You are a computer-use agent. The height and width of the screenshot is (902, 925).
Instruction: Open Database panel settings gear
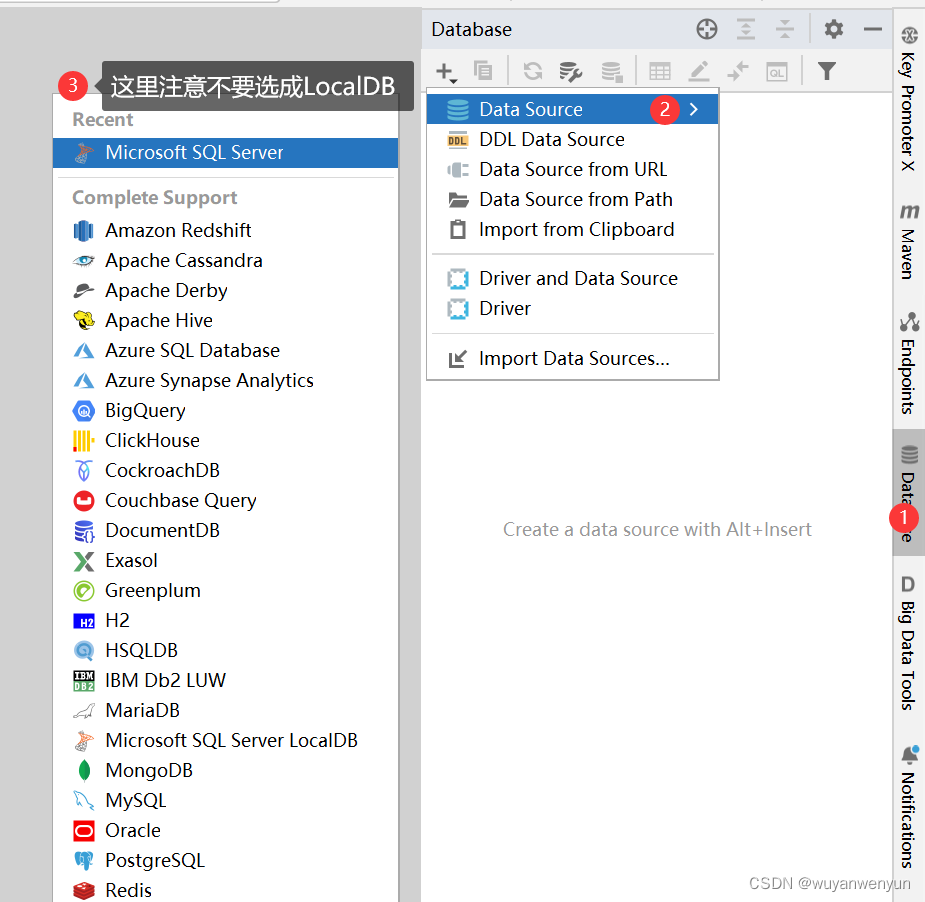pyautogui.click(x=834, y=29)
